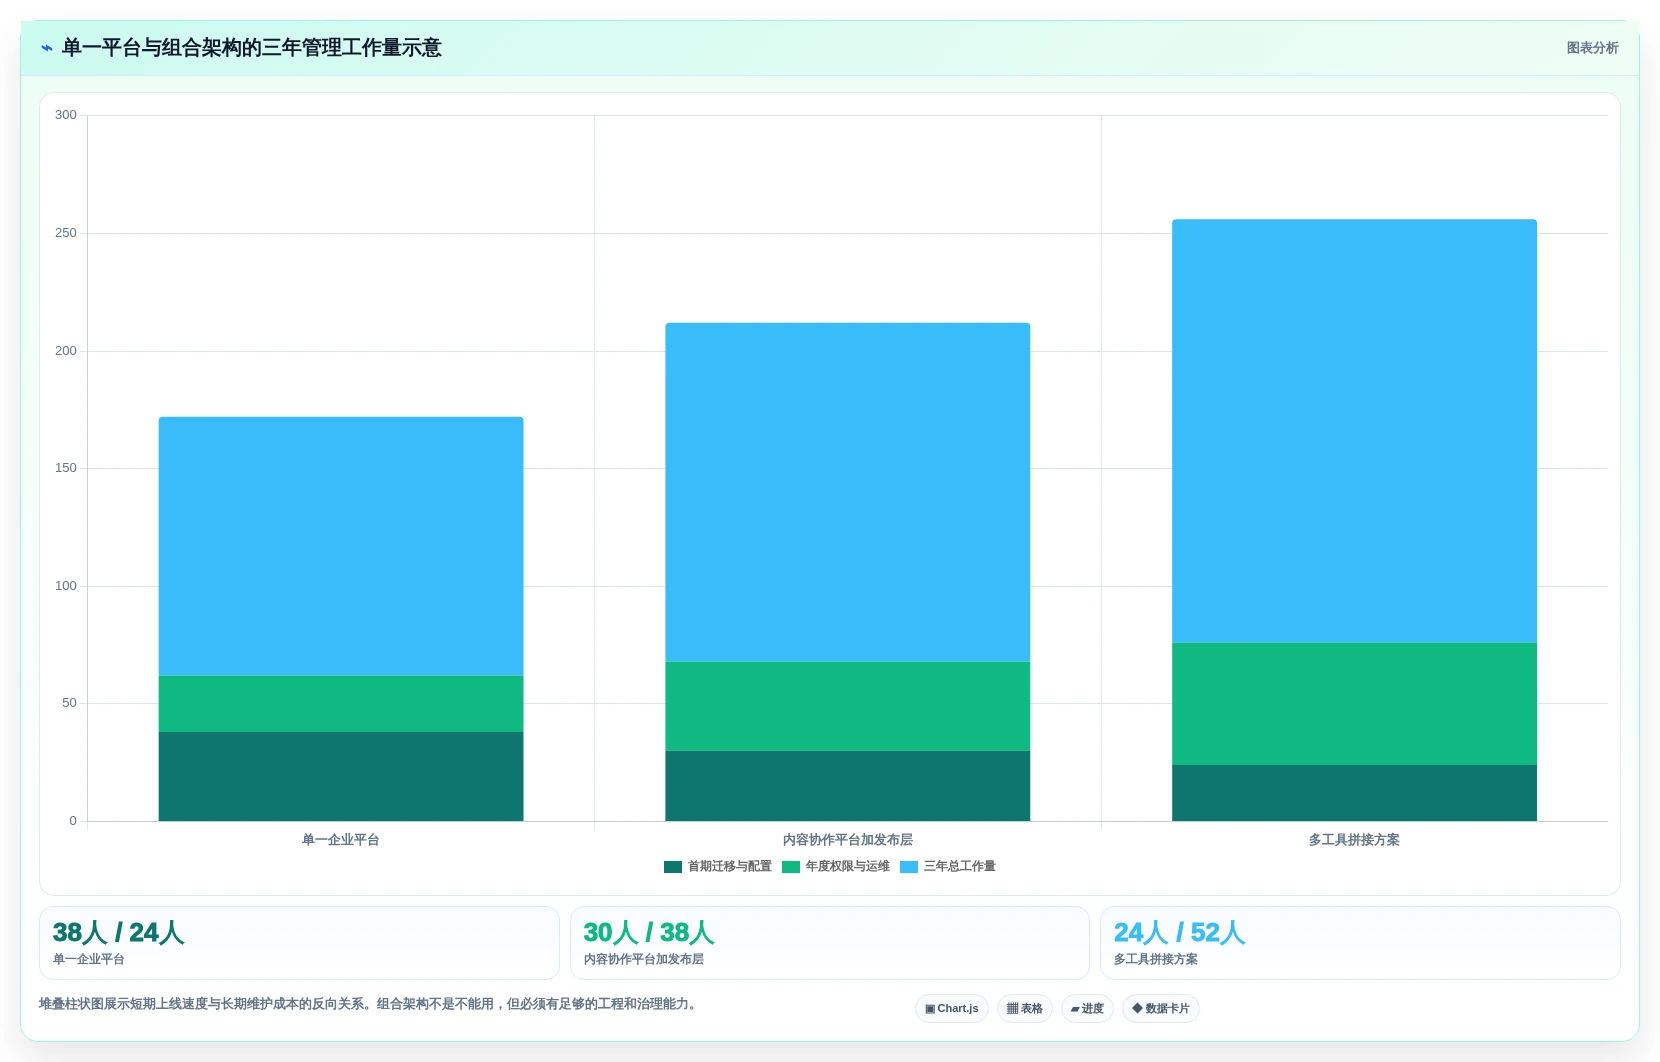This screenshot has height=1062, width=1660.
Task: Click the dark green segment of 多工具拼接方案 bar
Action: 1354,793
